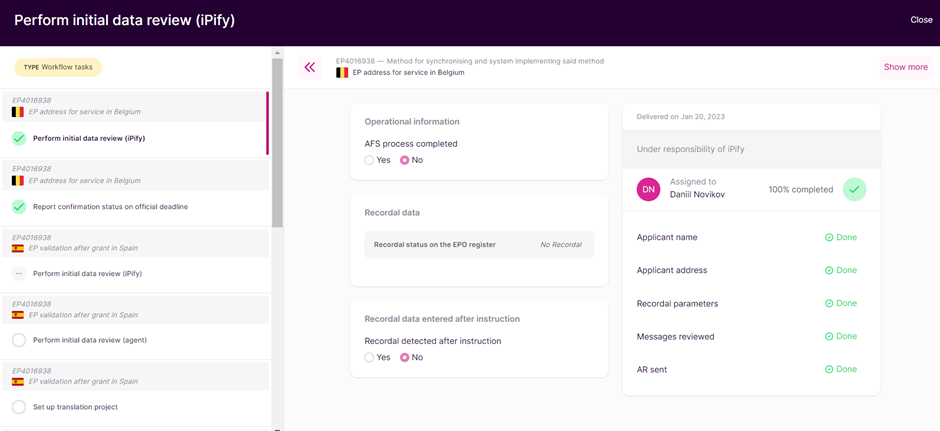Image resolution: width=940 pixels, height=431 pixels.
Task: Click Done status for Applicant name
Action: 841,238
